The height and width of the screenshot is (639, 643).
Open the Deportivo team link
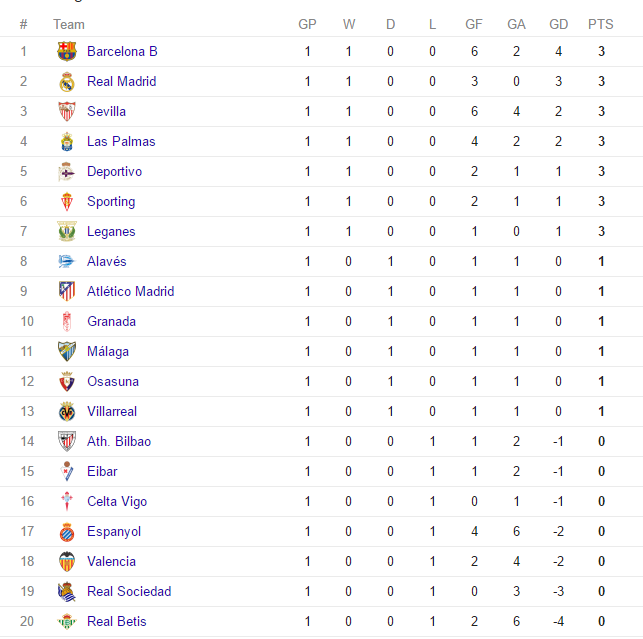point(114,171)
